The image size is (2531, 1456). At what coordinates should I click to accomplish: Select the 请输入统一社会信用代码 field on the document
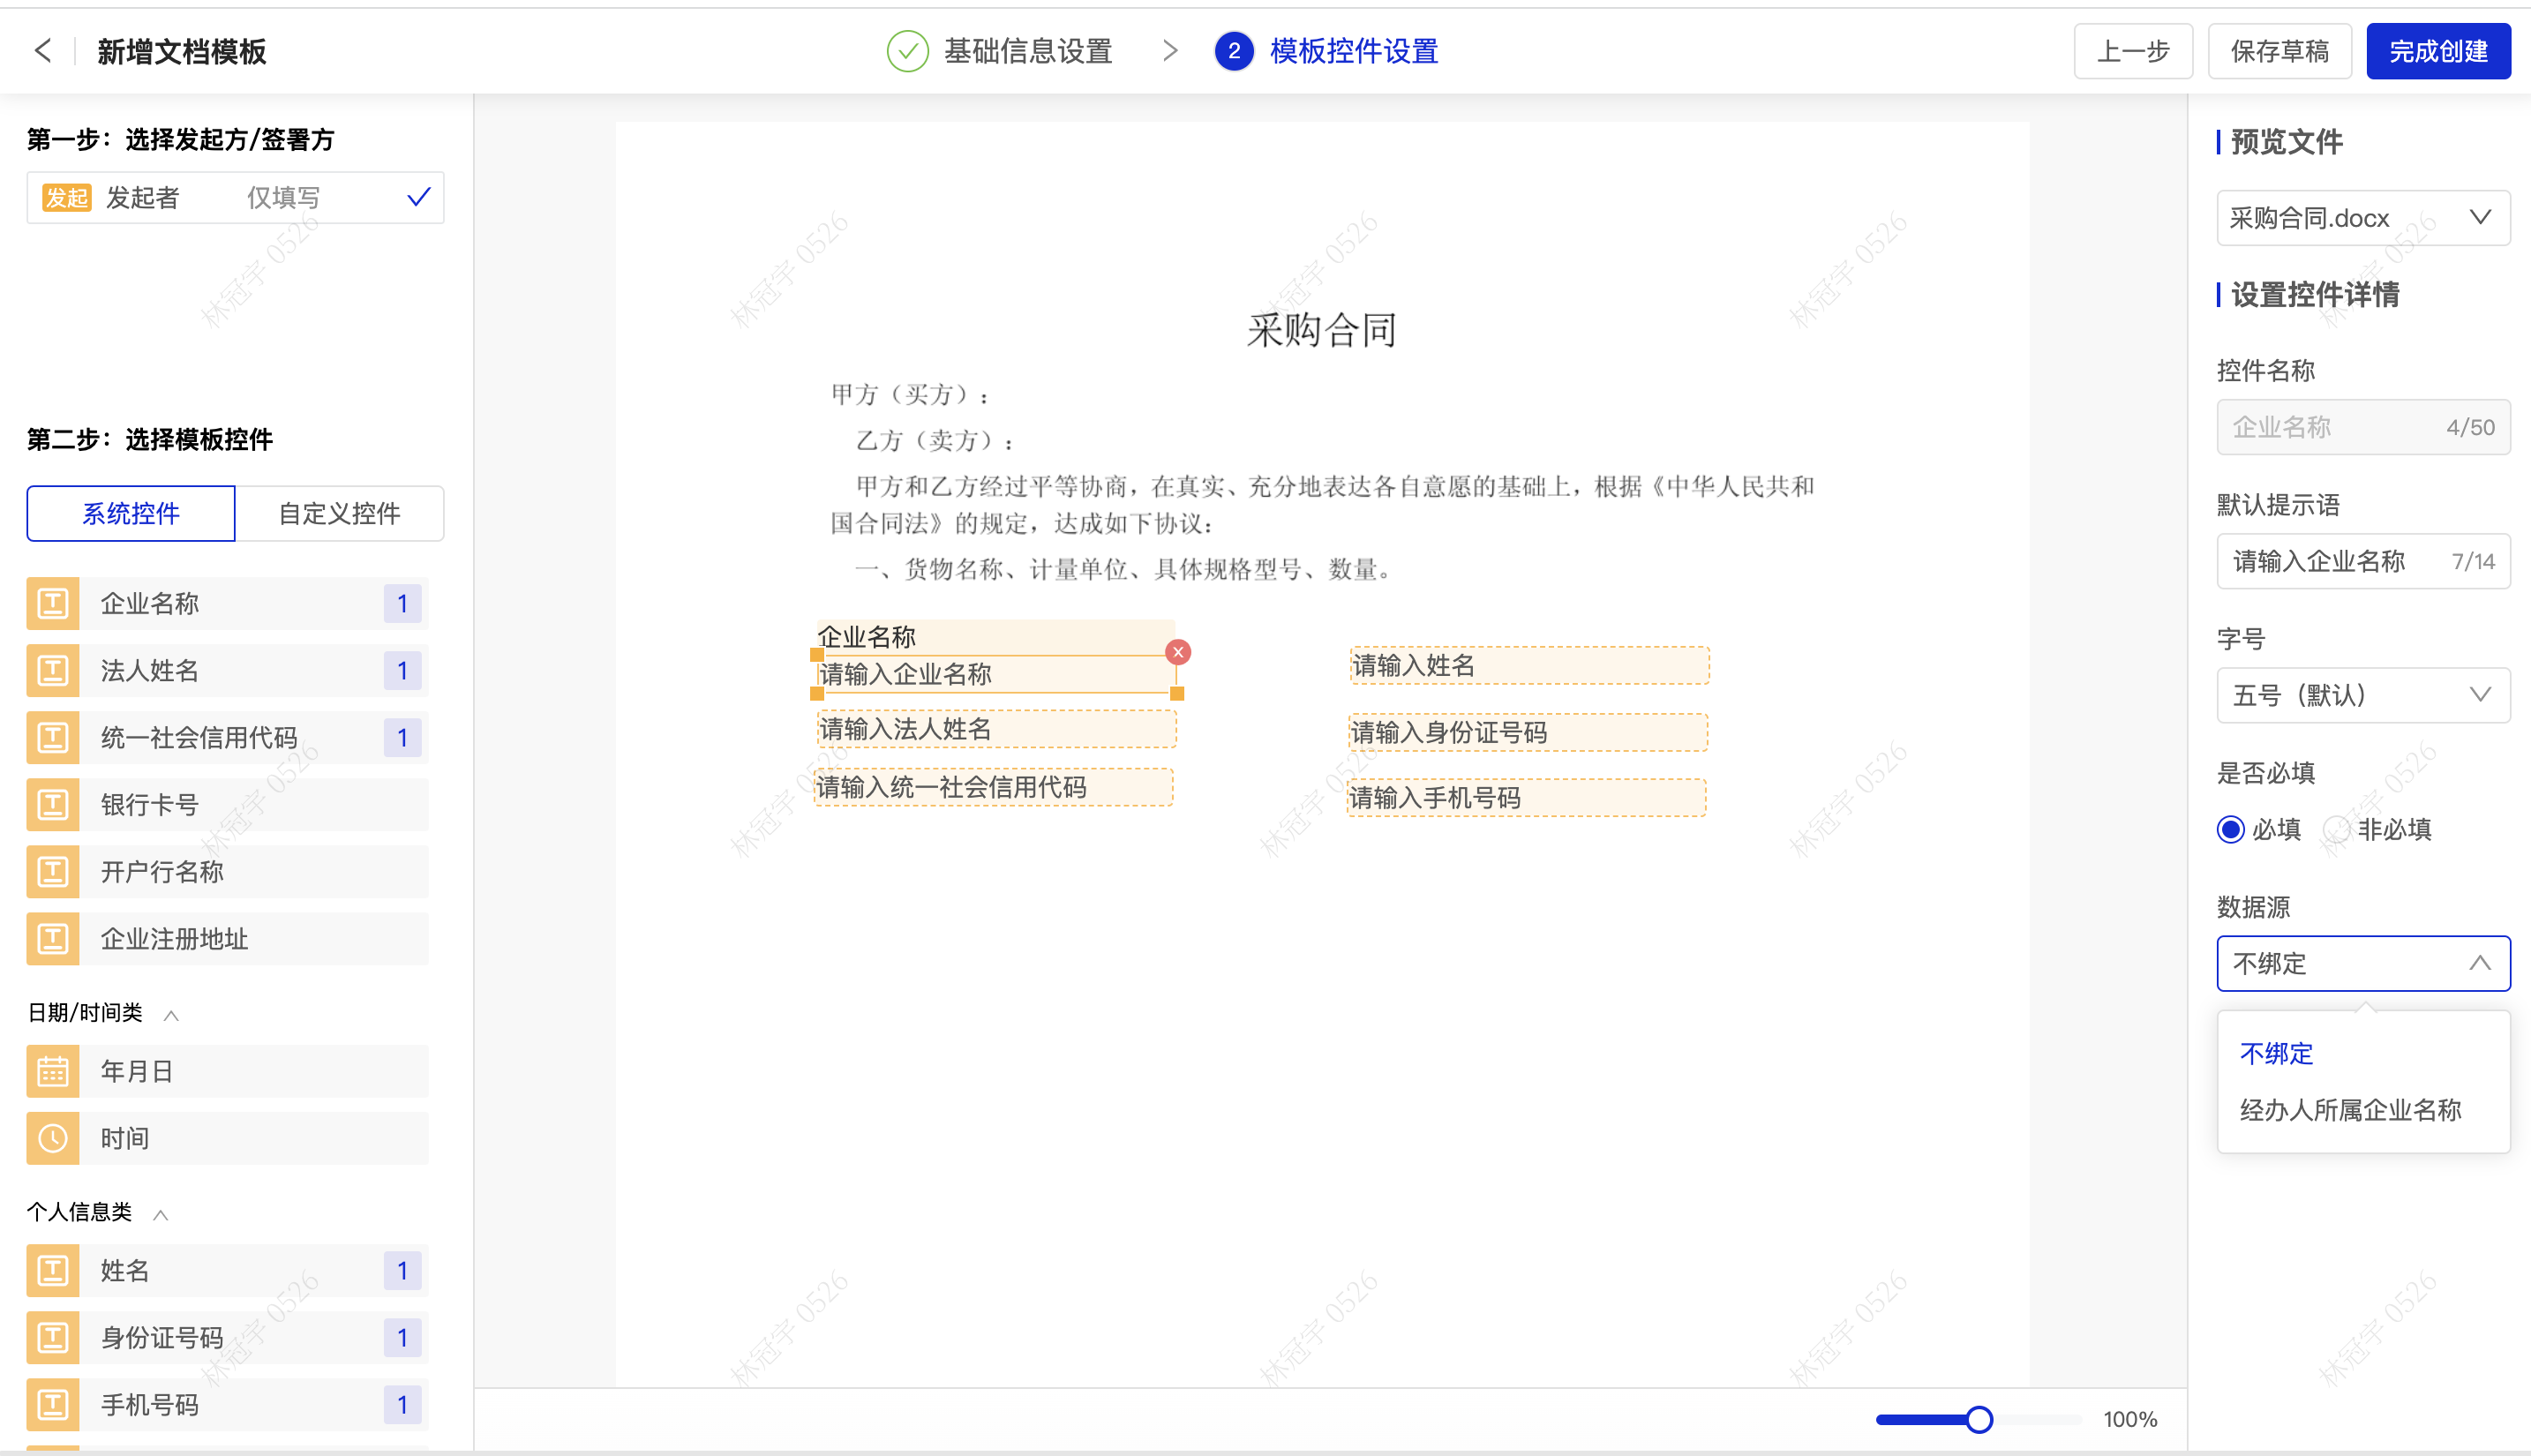tap(993, 787)
